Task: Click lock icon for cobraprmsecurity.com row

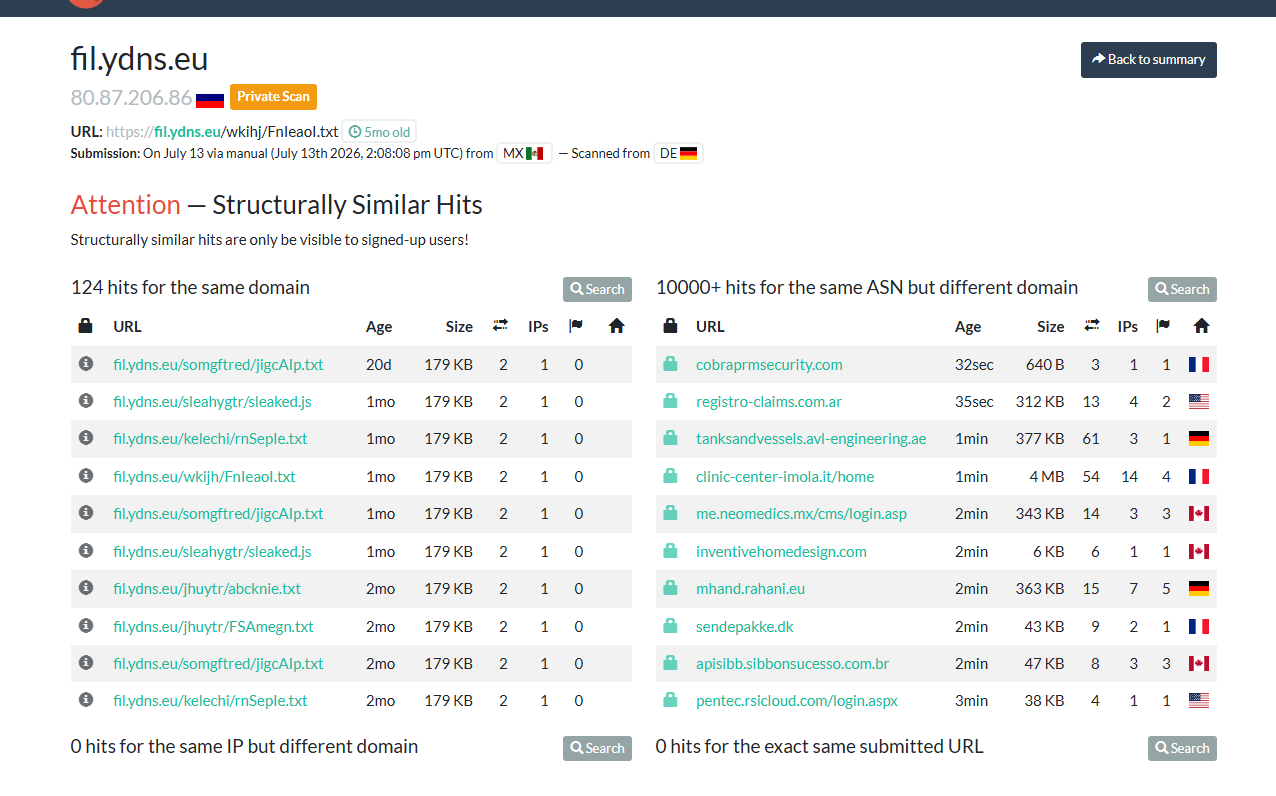Action: 670,364
